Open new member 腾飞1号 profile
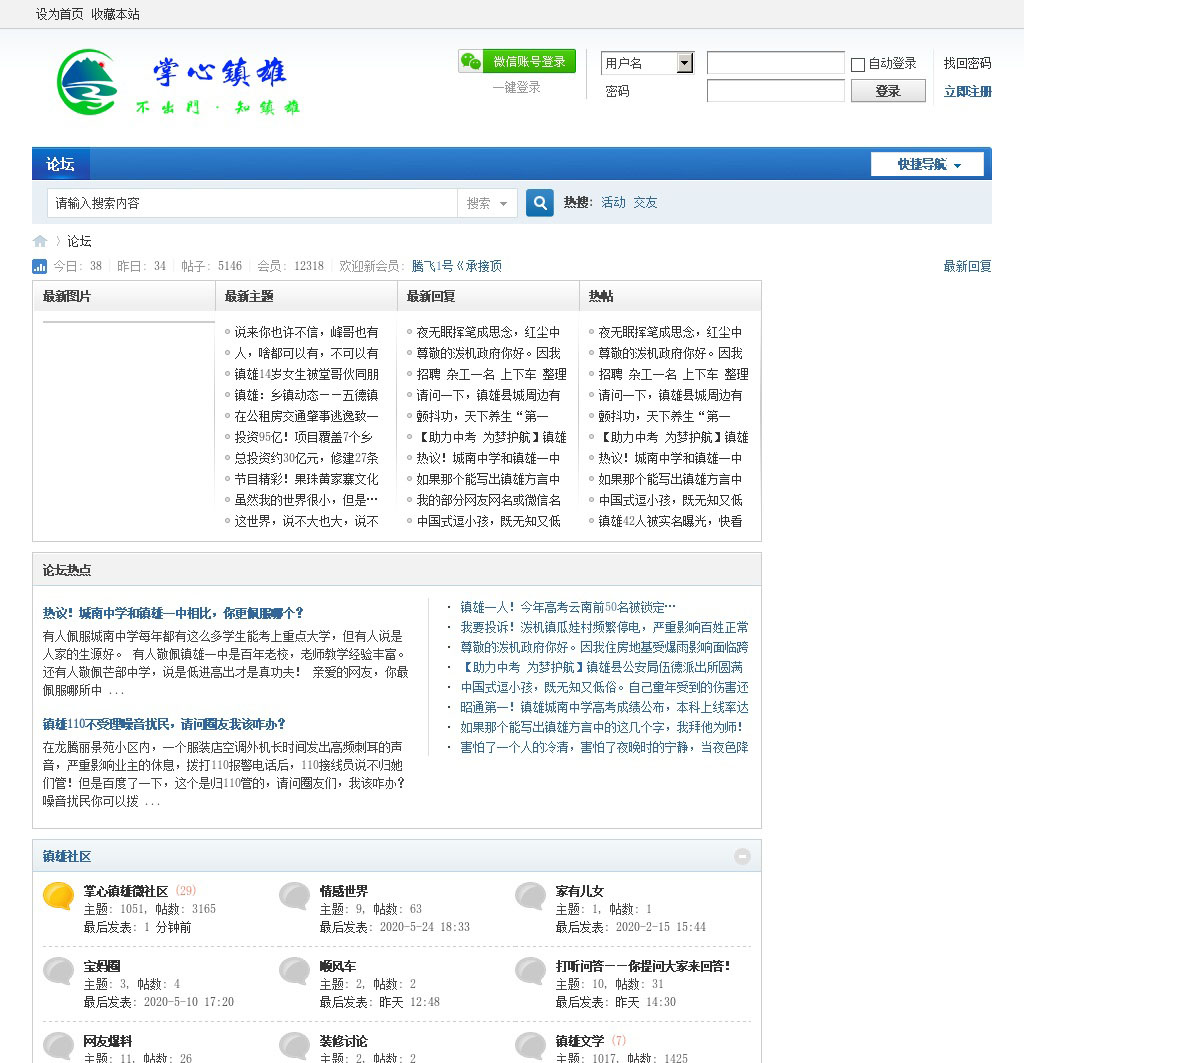The width and height of the screenshot is (1200, 1063). pos(457,266)
